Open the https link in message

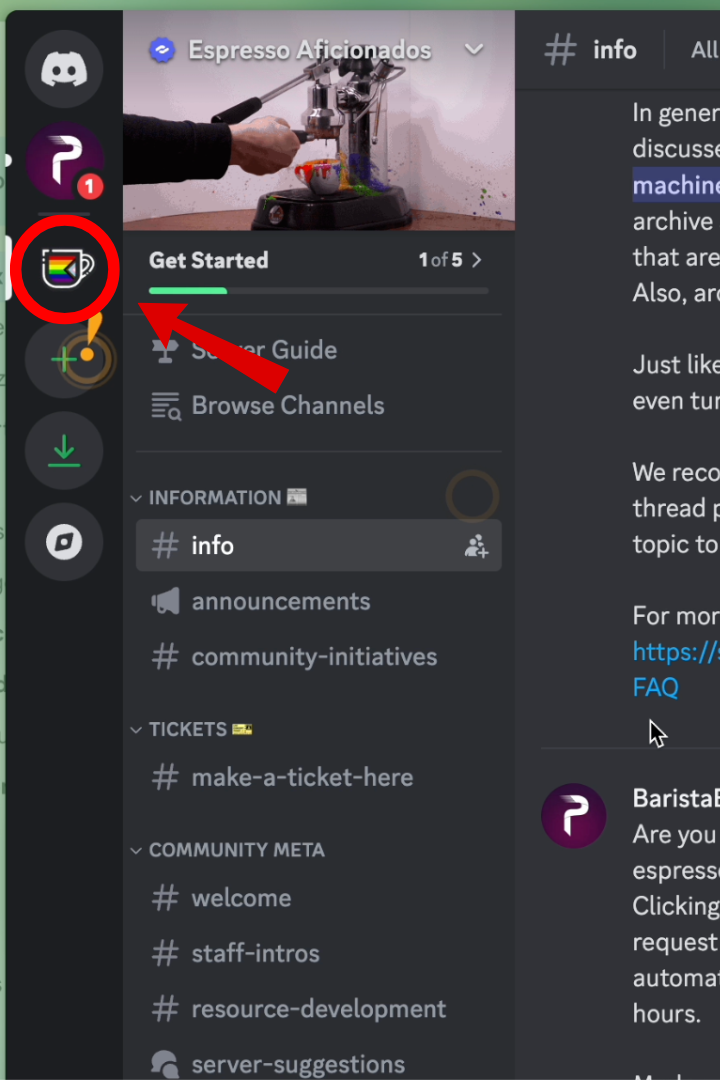[x=676, y=651]
